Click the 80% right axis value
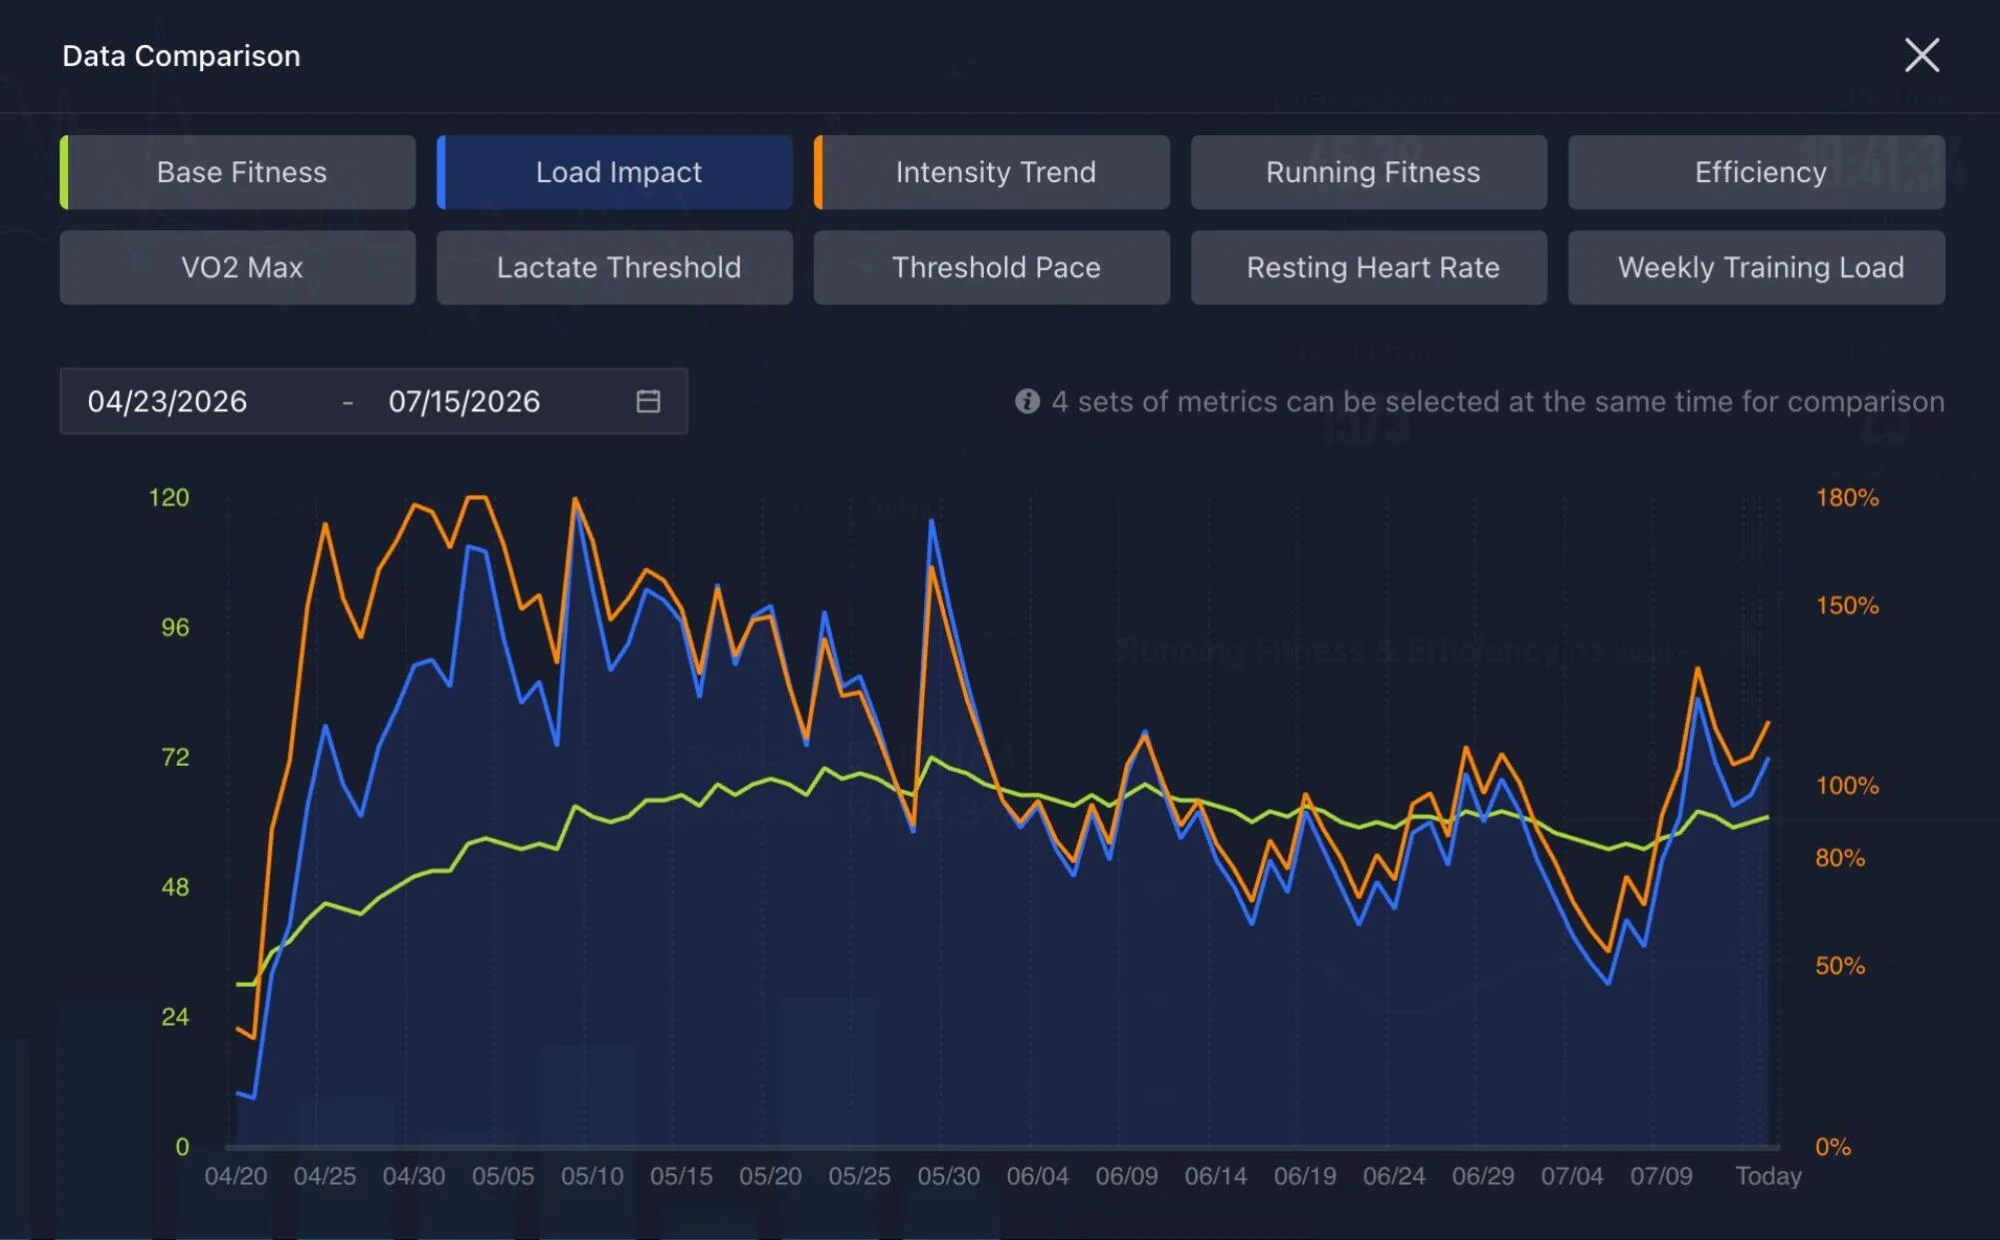Image resolution: width=2000 pixels, height=1240 pixels. click(1840, 857)
